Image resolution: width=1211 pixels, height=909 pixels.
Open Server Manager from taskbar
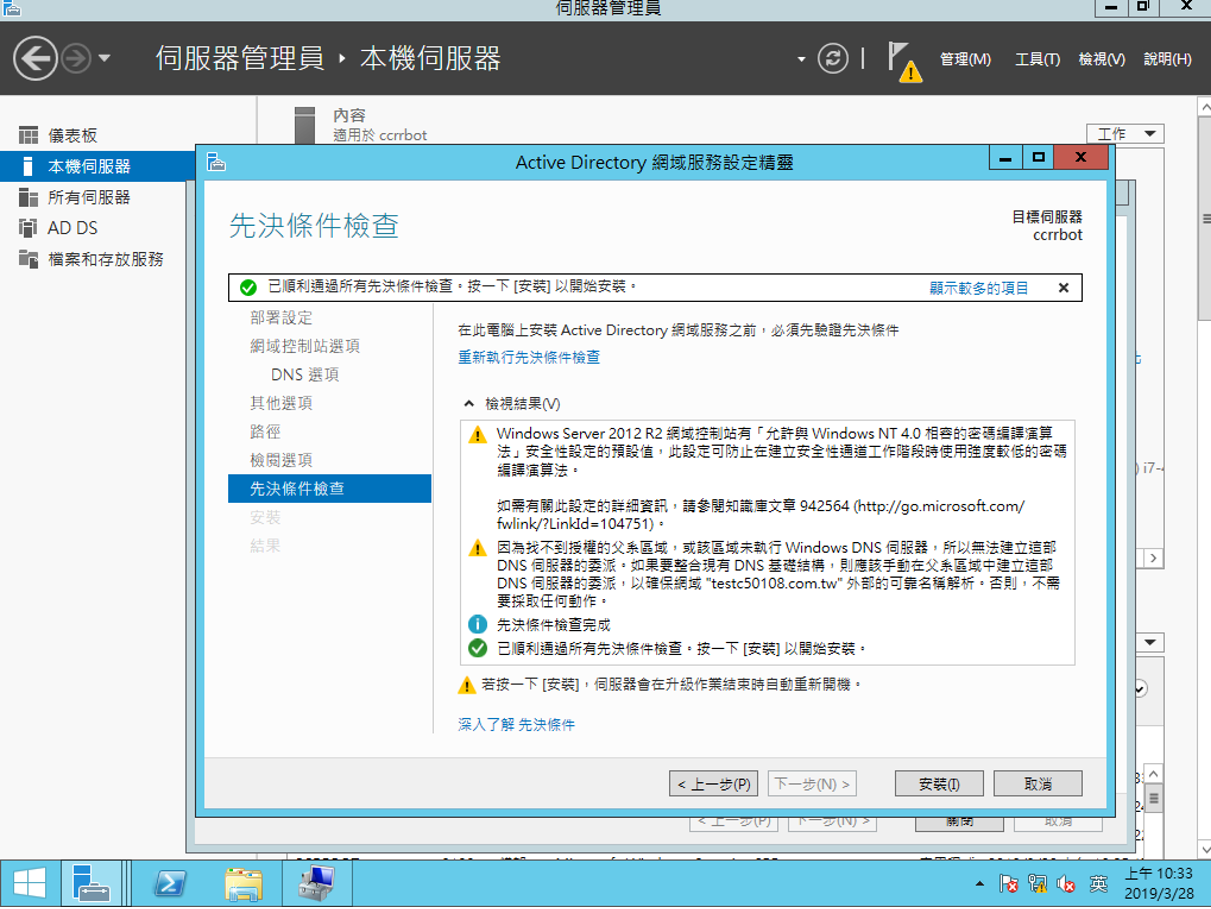(92, 884)
